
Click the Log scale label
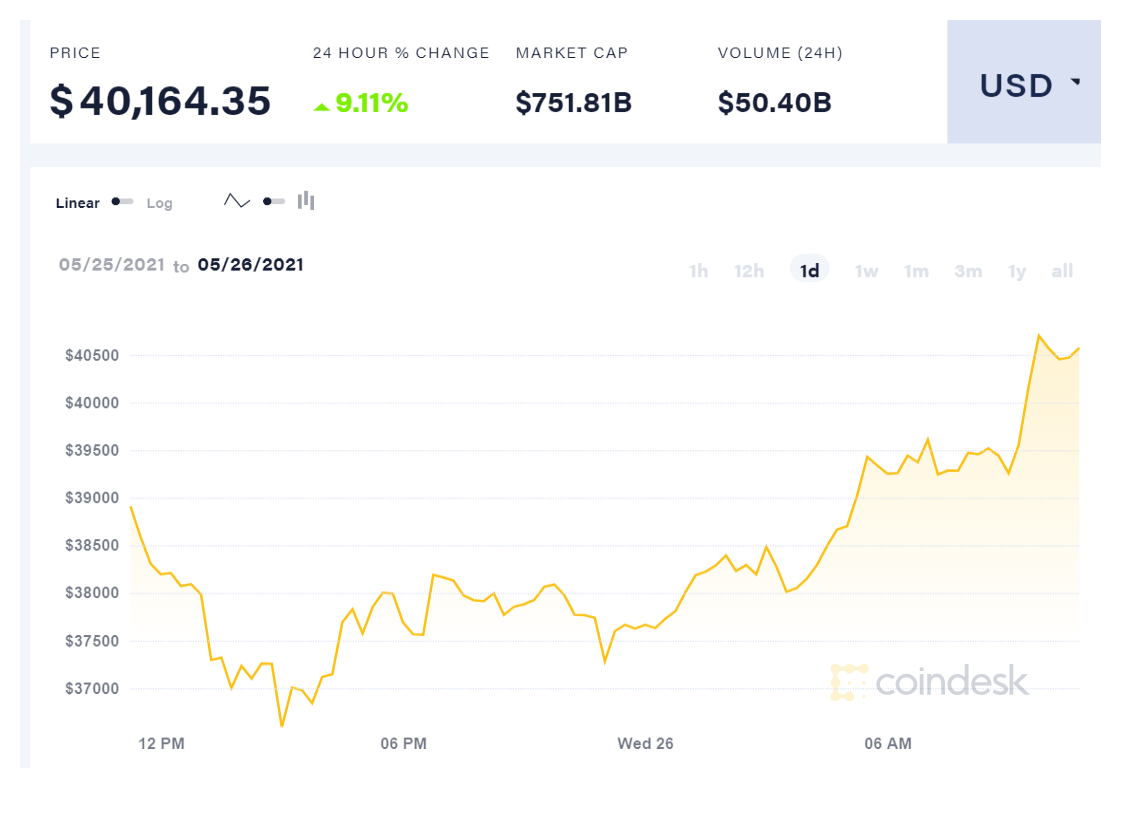tap(159, 203)
